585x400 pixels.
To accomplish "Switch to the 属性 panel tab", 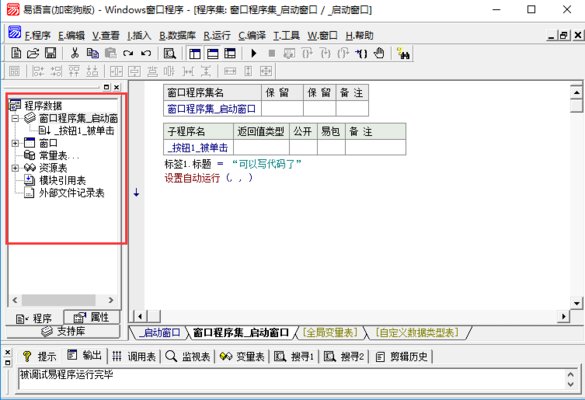I will tap(92, 318).
